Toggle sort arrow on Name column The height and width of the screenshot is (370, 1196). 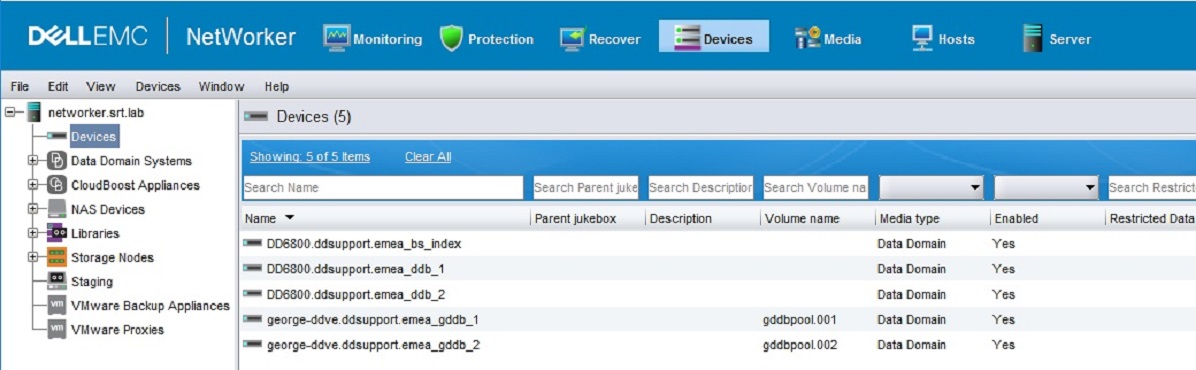289,219
